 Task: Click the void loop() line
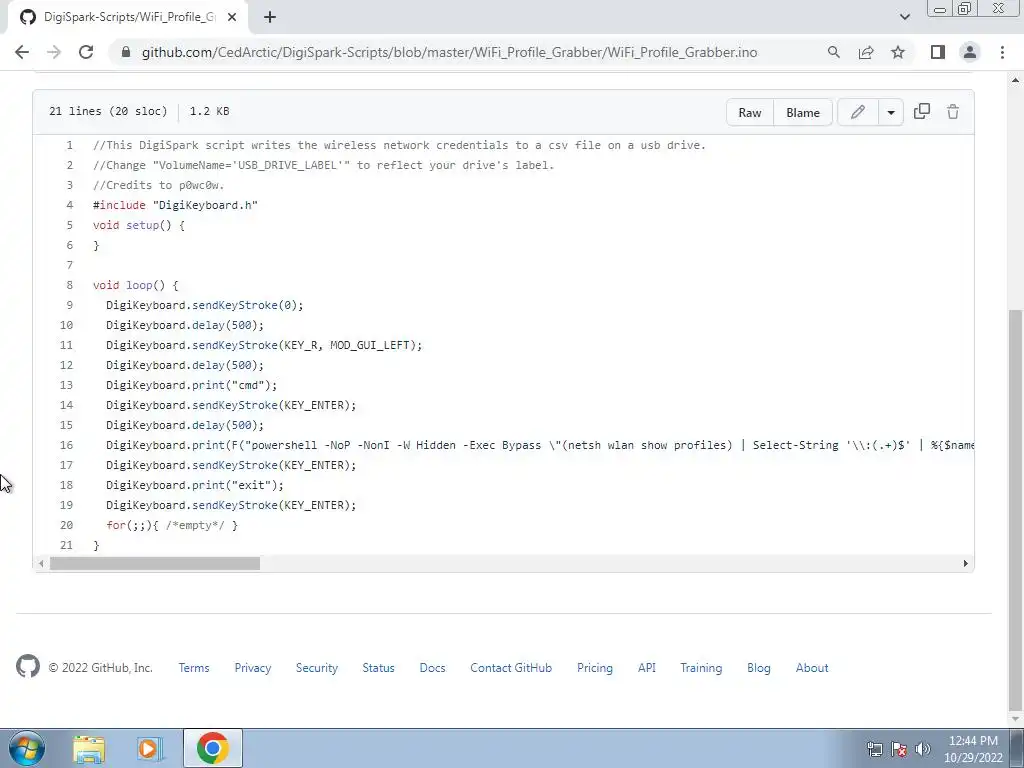point(135,285)
